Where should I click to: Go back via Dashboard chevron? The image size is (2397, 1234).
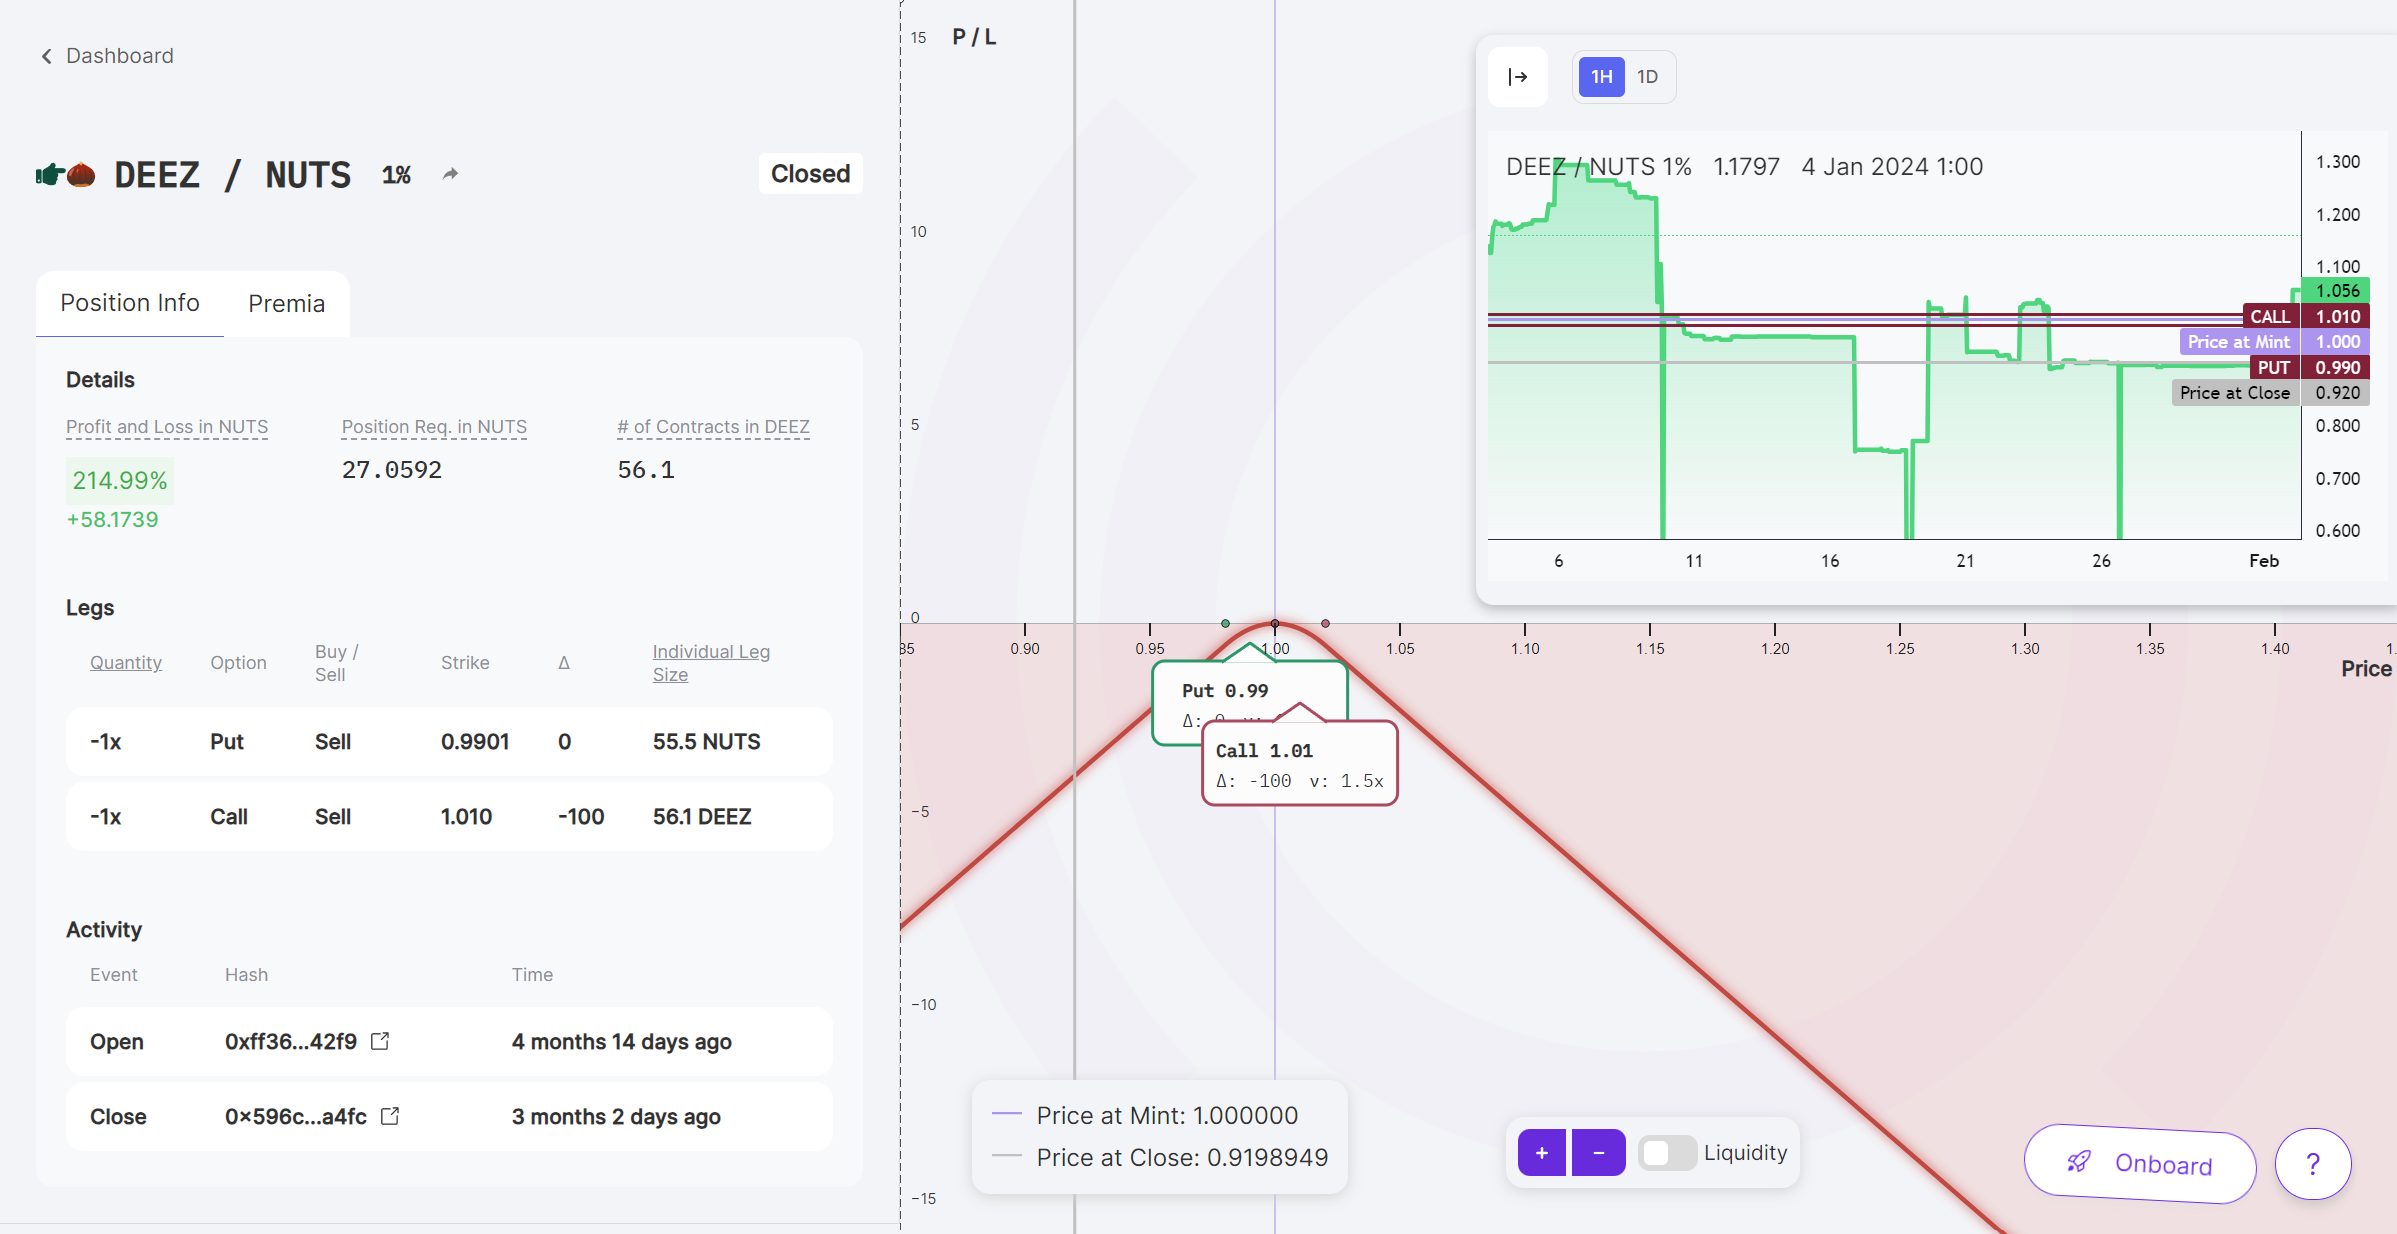46,56
